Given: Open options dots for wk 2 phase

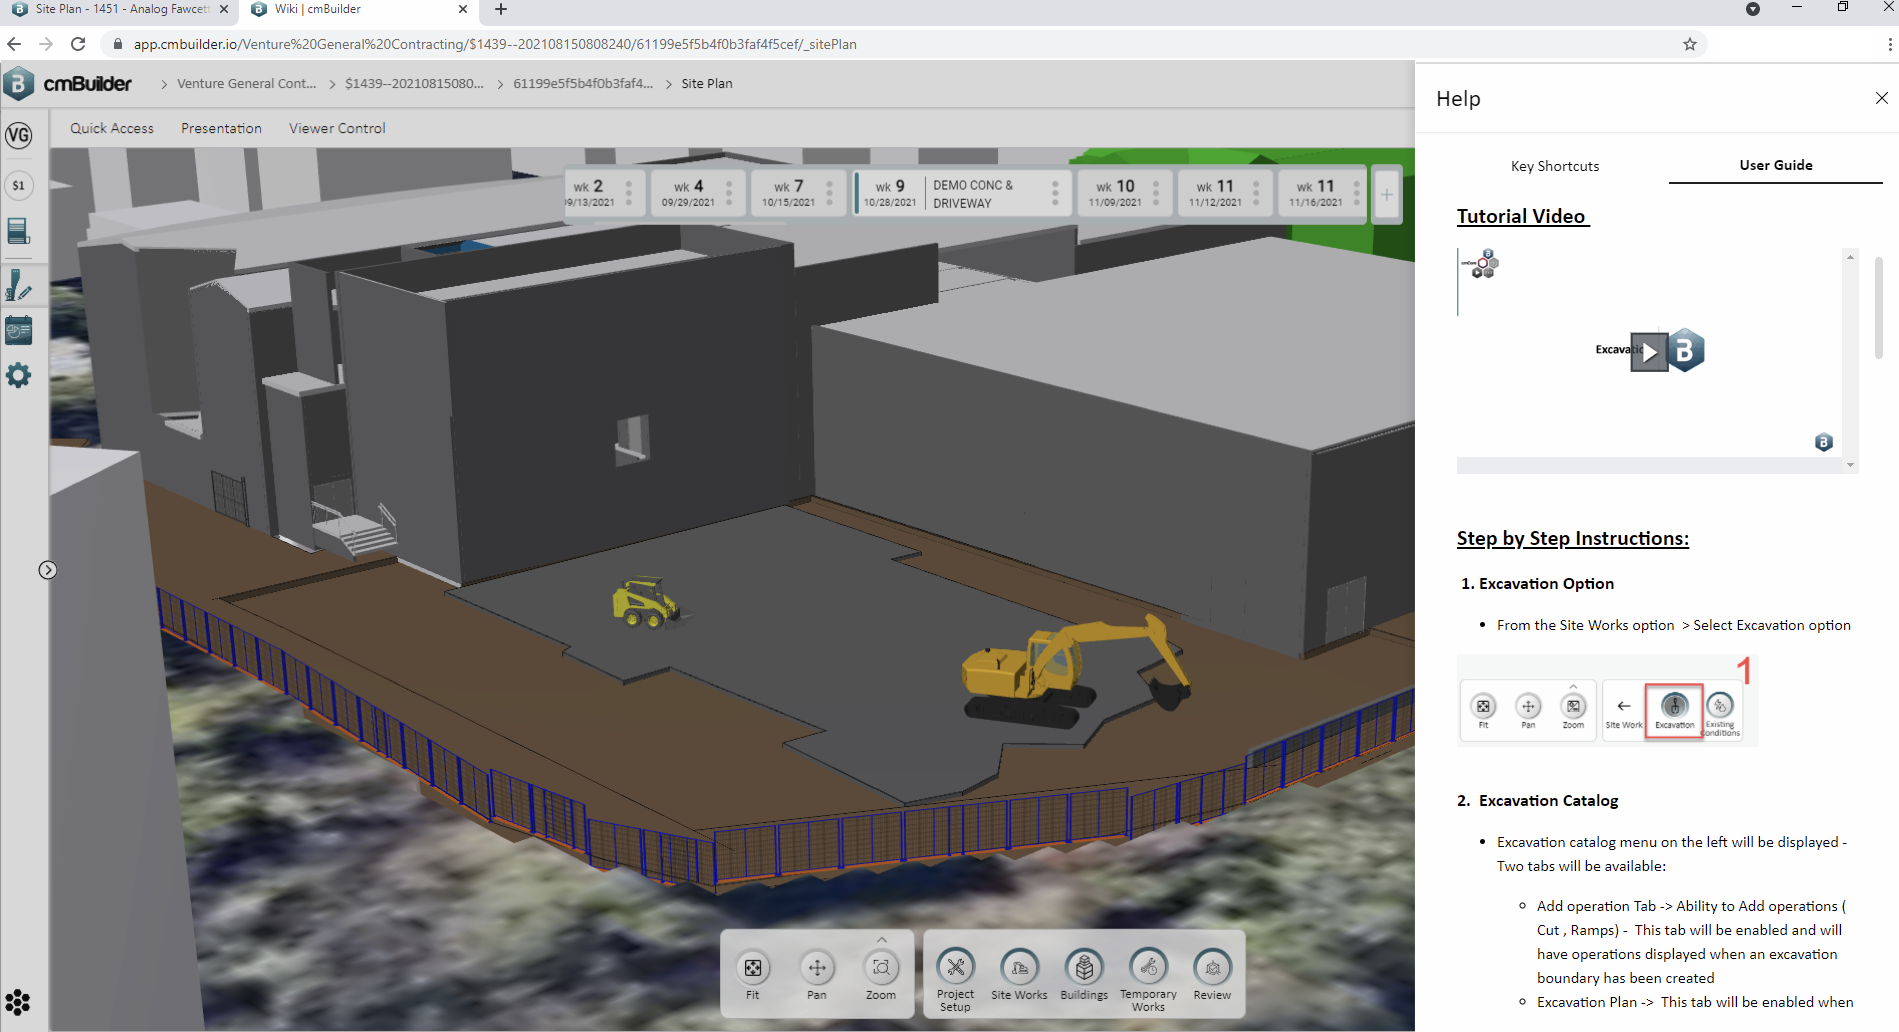Looking at the screenshot, I should point(629,193).
